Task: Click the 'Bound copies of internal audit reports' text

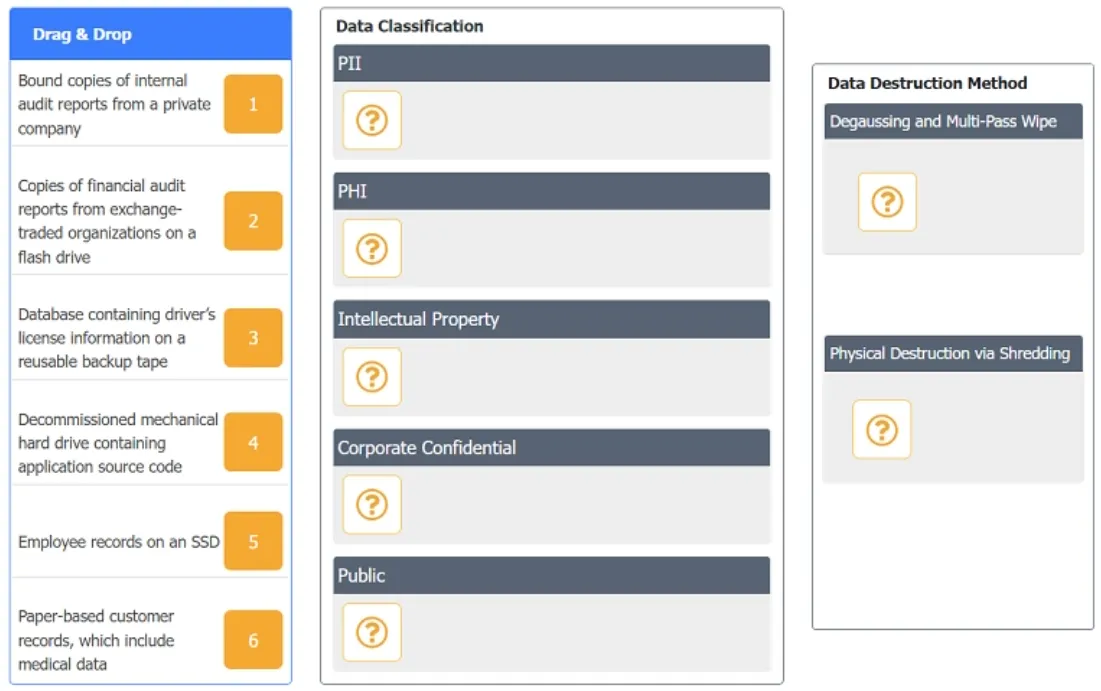Action: pyautogui.click(x=114, y=104)
